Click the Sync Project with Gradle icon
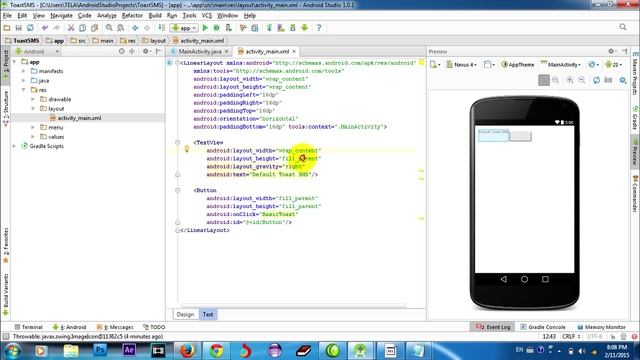The image size is (640, 360). coord(269,28)
